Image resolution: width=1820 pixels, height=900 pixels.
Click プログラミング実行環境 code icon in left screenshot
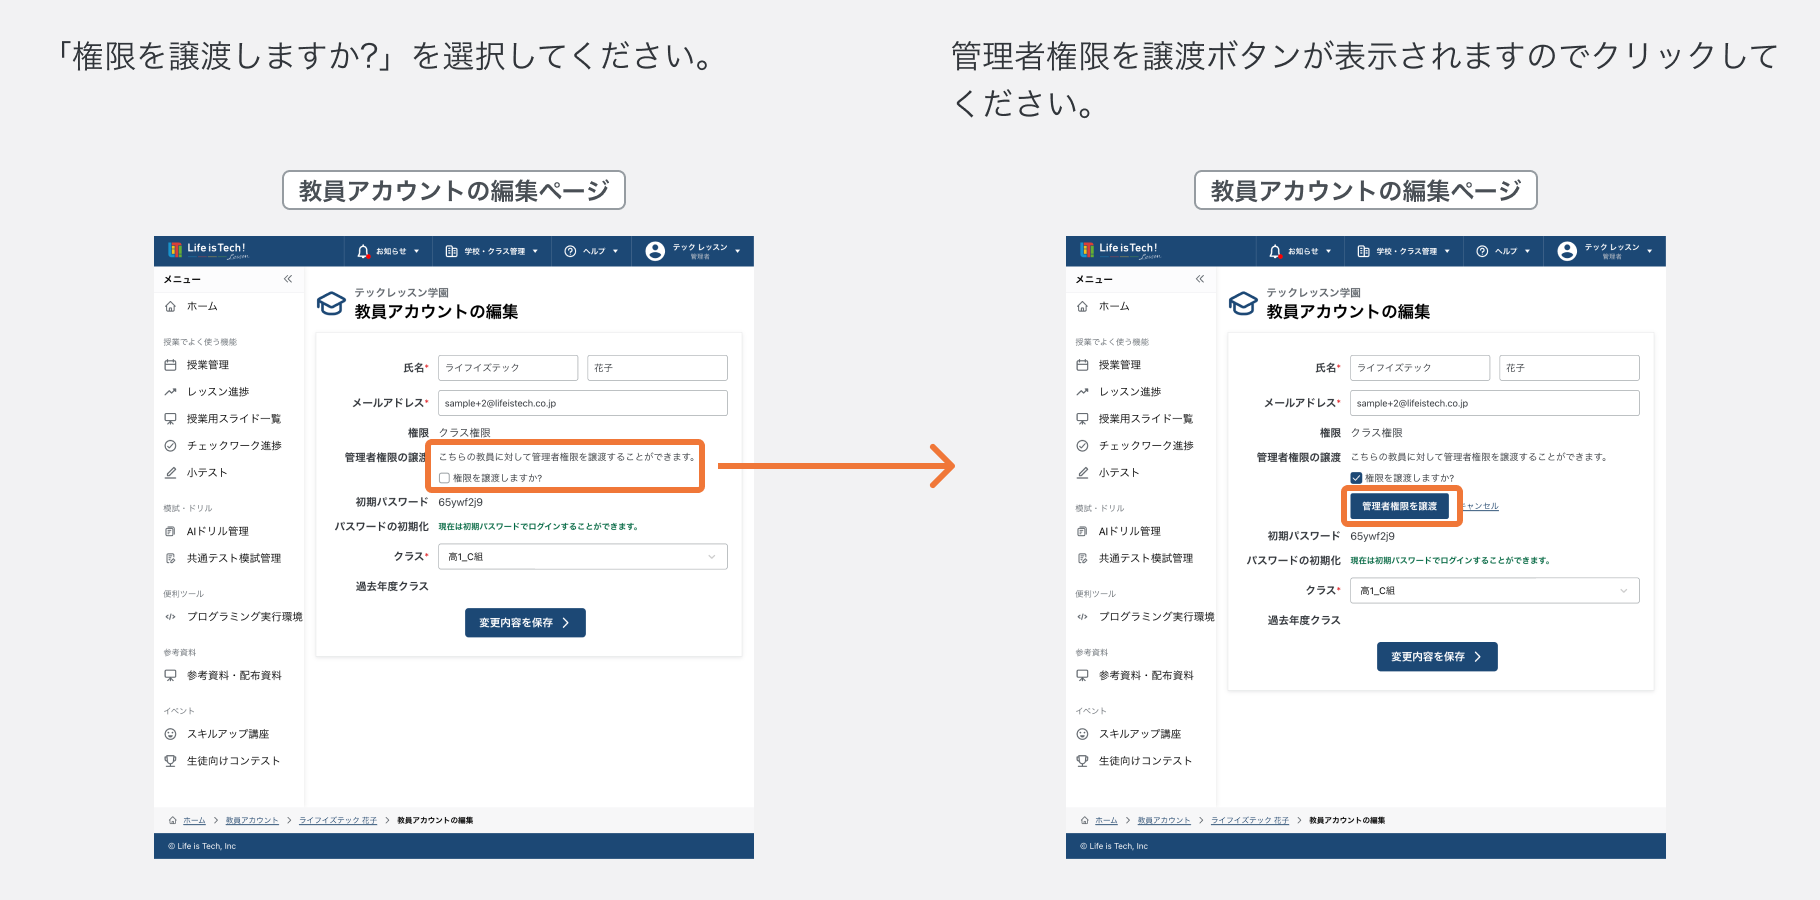click(x=170, y=617)
